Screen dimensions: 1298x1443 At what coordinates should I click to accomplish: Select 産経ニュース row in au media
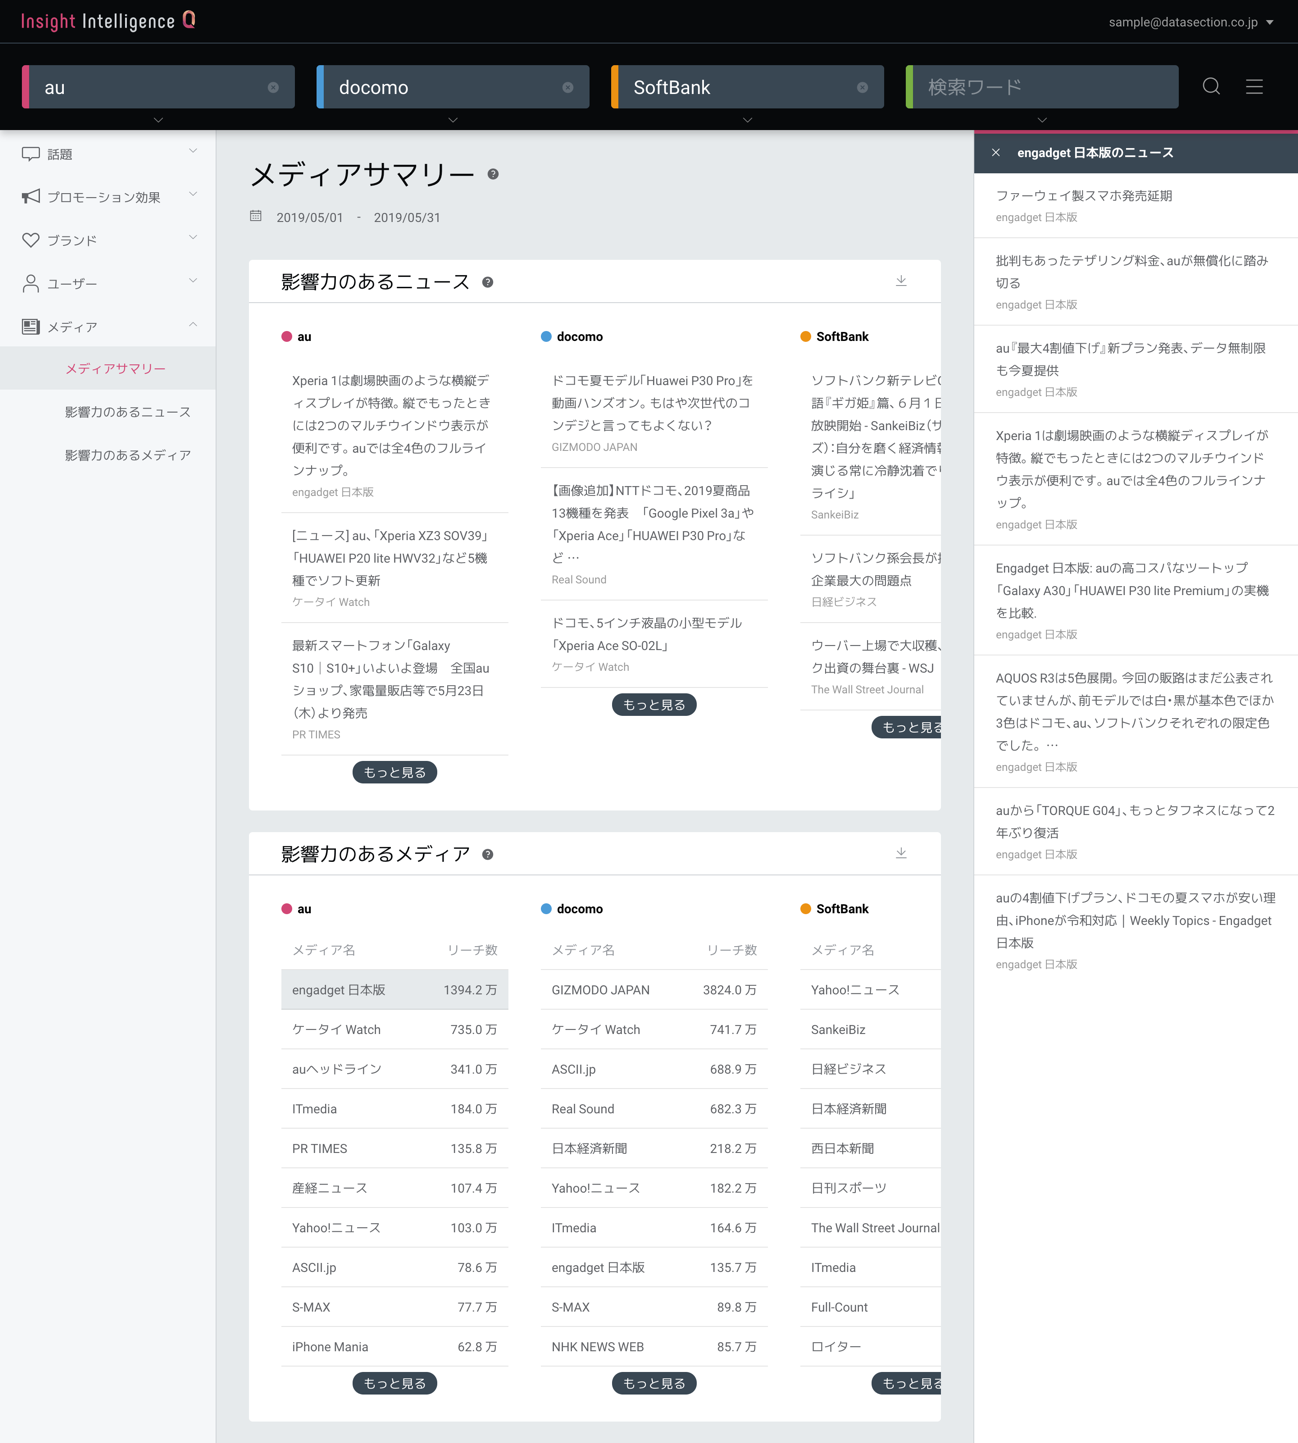395,1188
